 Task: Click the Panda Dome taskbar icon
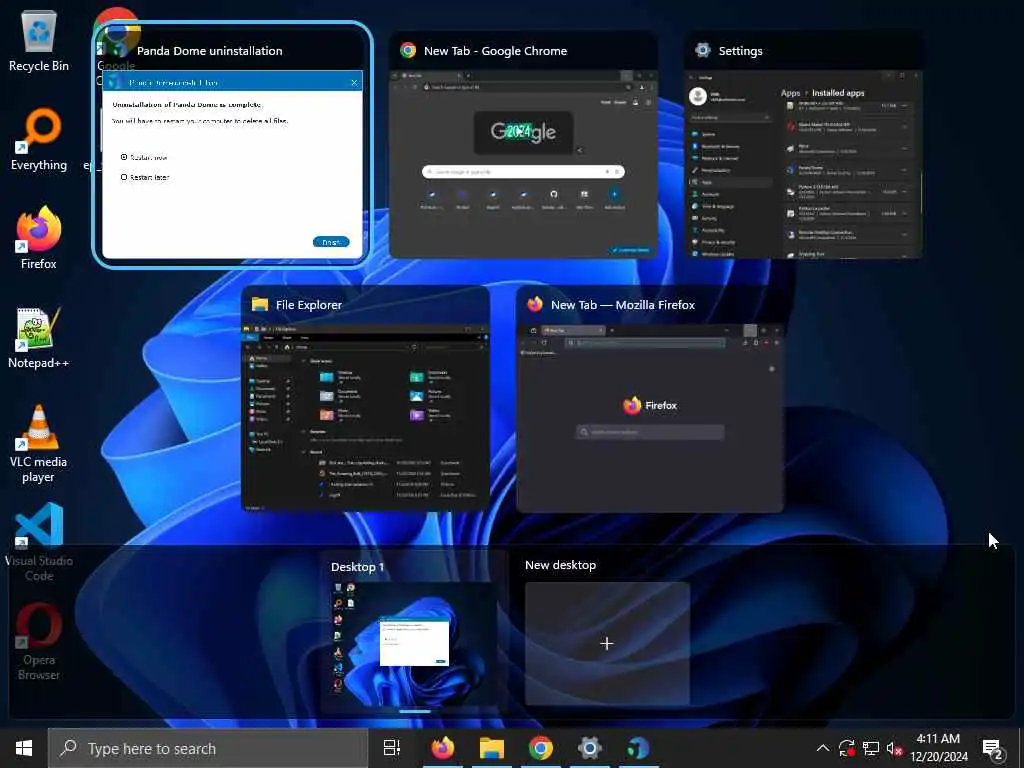[639, 748]
